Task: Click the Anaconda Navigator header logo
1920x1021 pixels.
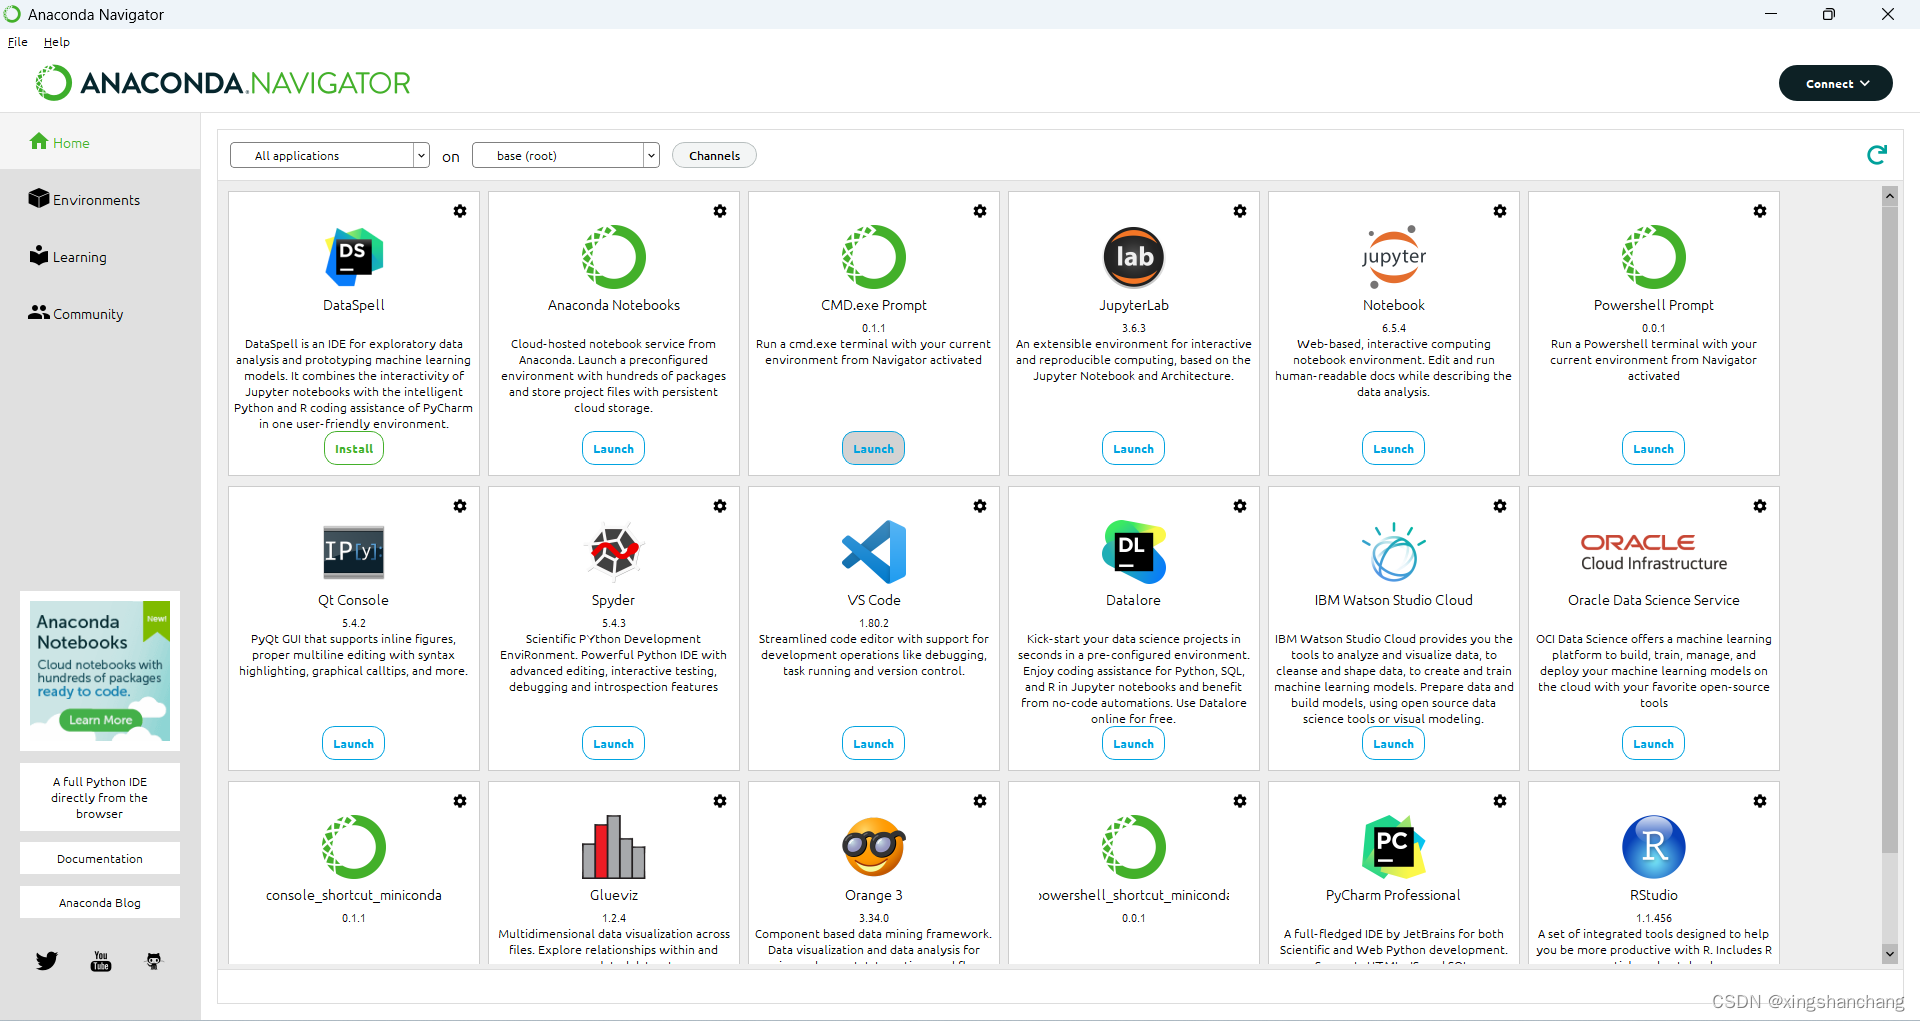Action: click(223, 83)
